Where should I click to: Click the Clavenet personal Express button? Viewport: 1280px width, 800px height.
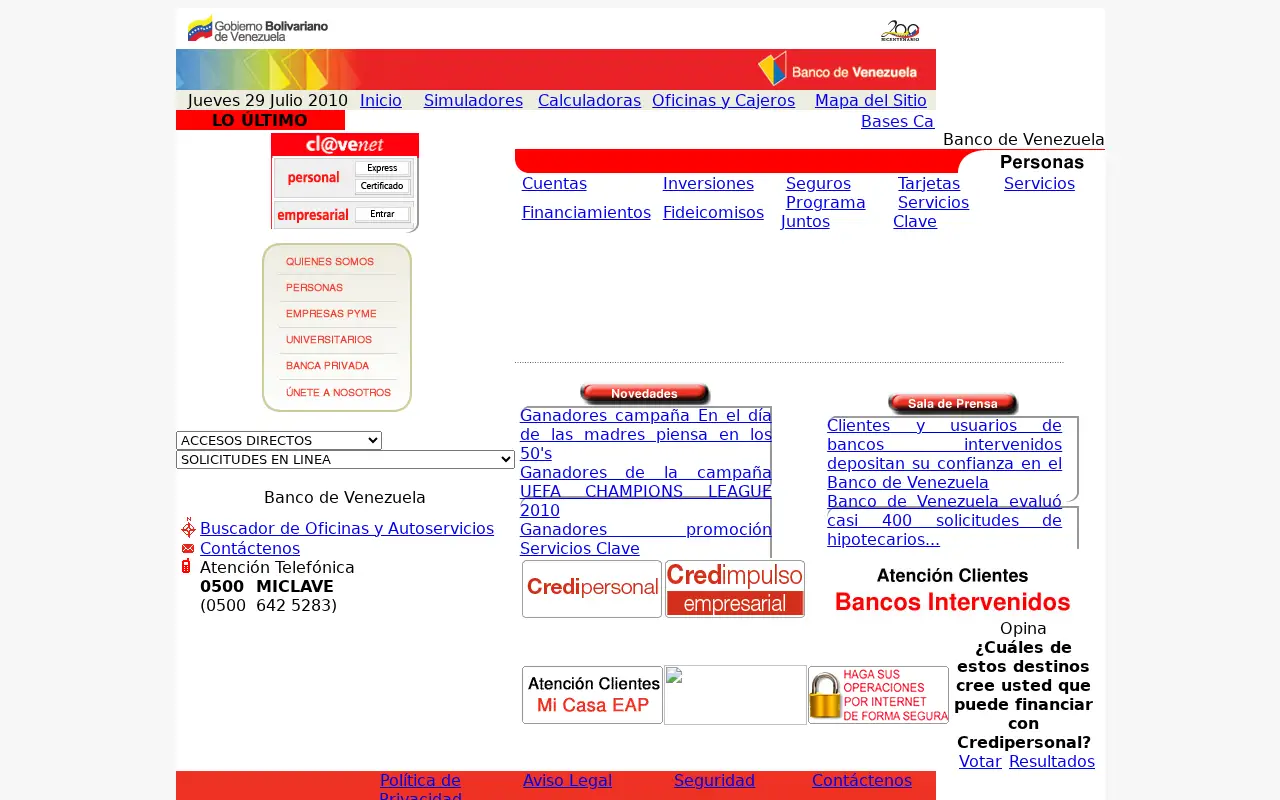(382, 168)
